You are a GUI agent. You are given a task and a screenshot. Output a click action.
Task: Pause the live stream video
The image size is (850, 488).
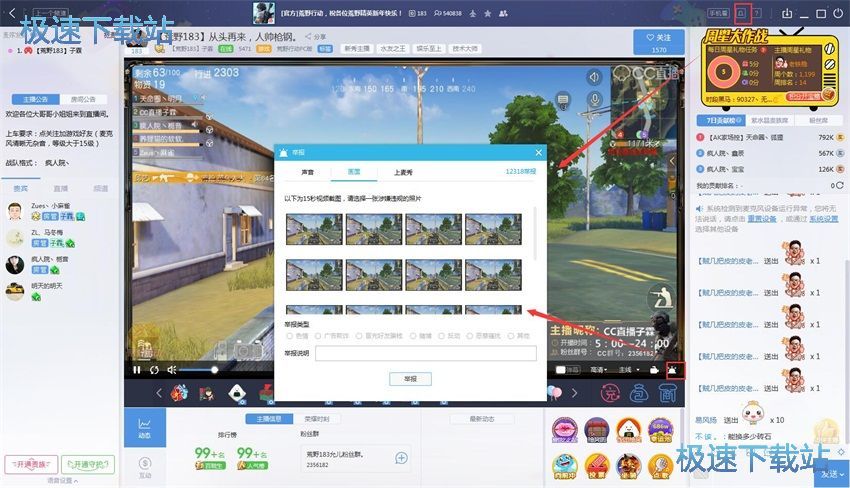point(137,370)
